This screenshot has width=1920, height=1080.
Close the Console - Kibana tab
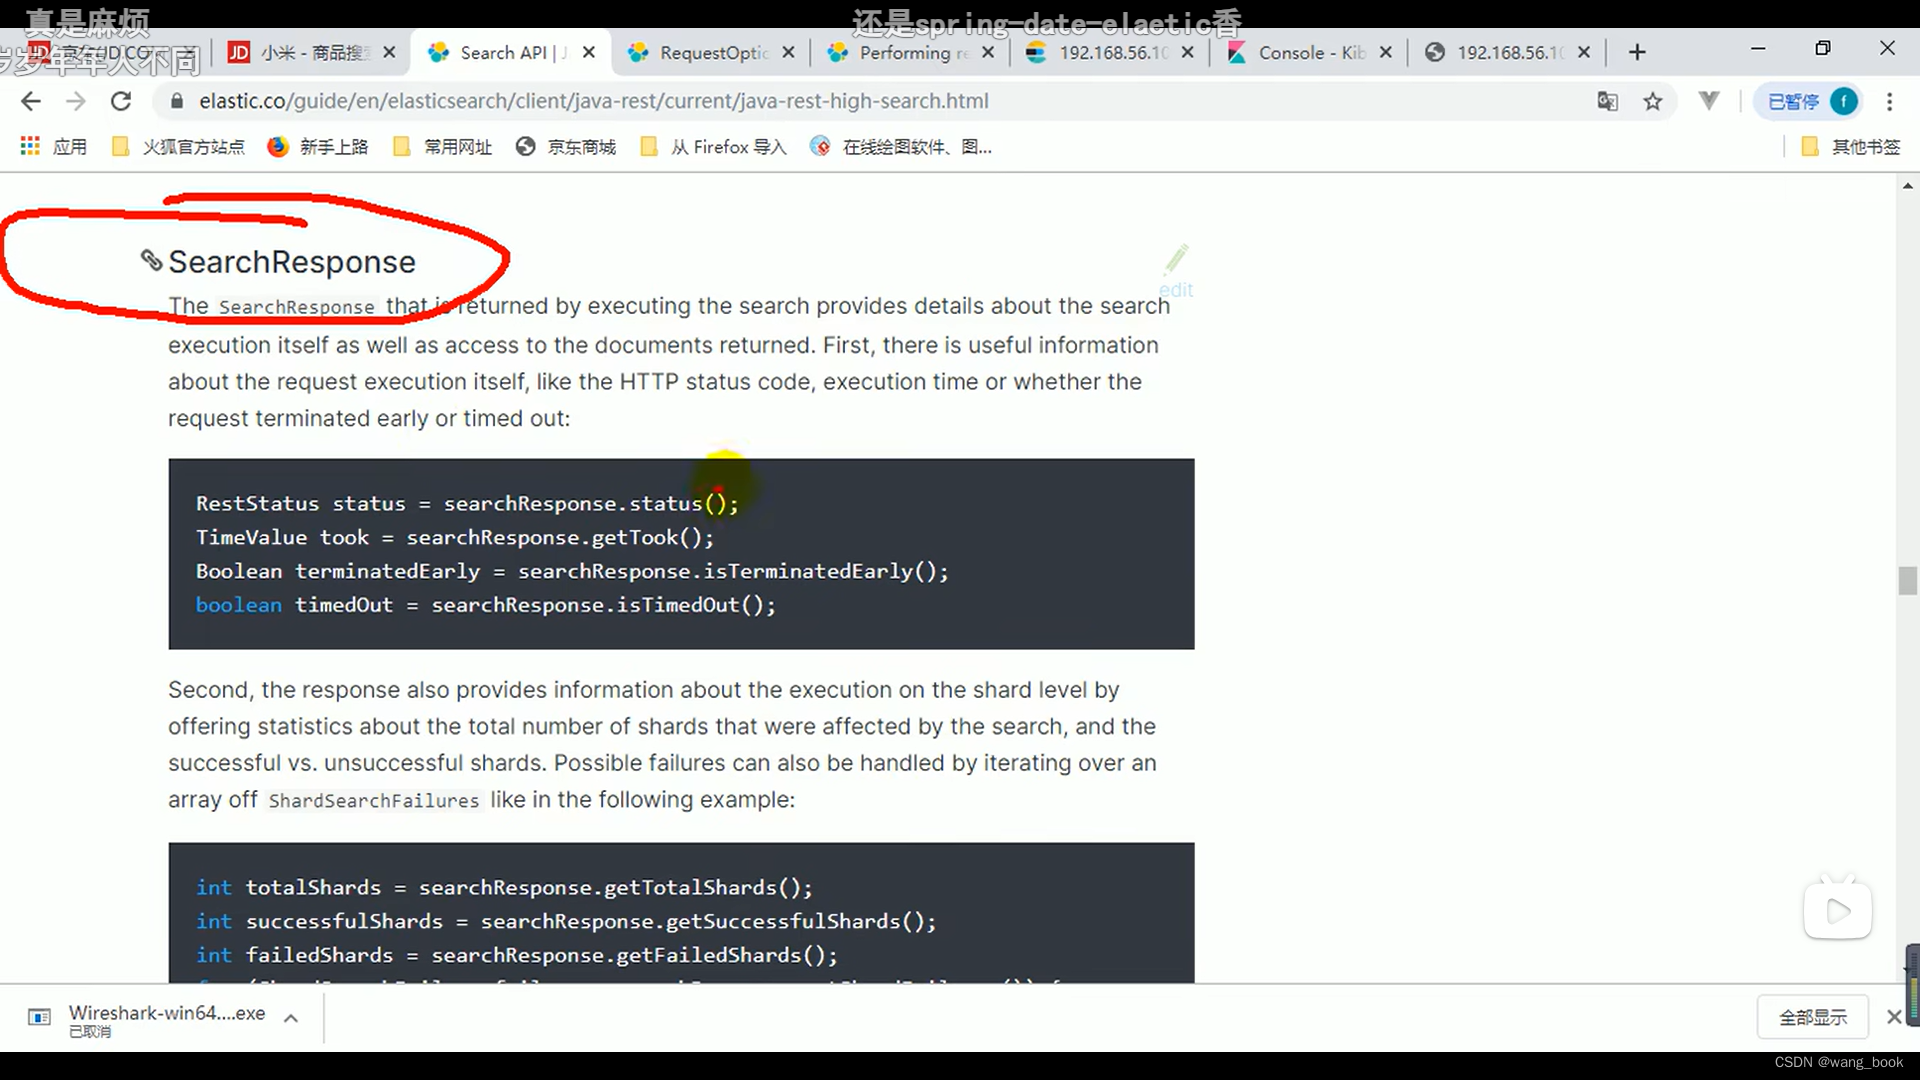click(x=1385, y=52)
